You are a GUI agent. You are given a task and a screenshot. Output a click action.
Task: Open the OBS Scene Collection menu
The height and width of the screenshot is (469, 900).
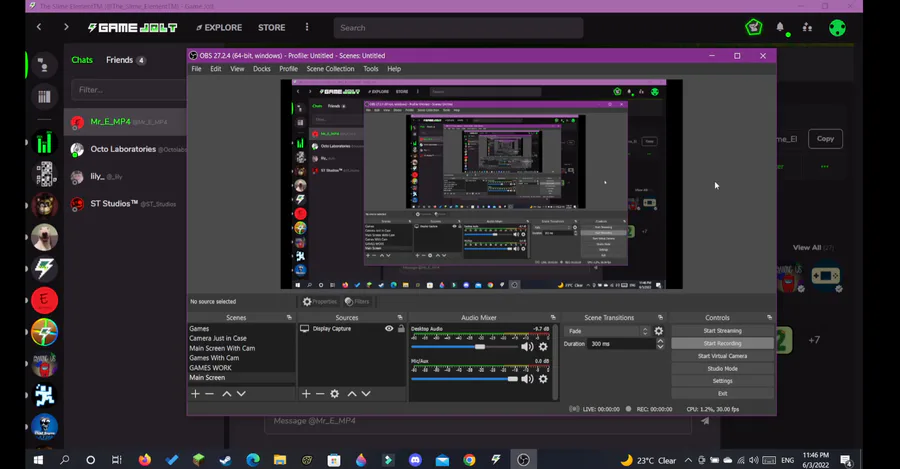[x=330, y=69]
